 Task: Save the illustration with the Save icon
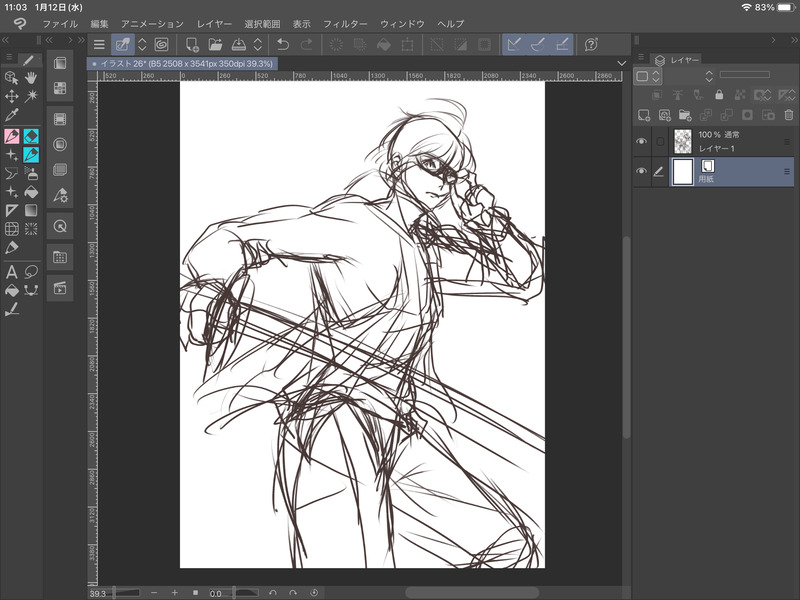pos(238,44)
